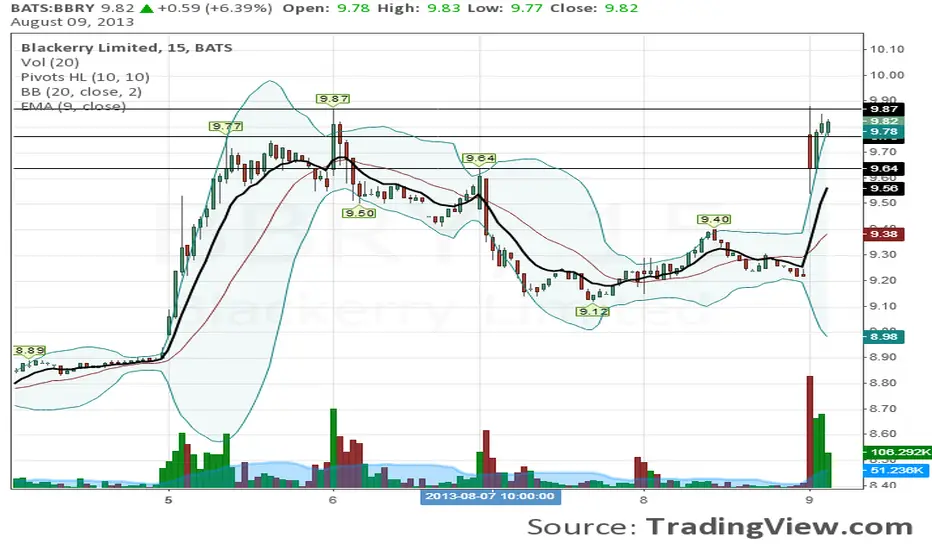Click the 8.89 pivot label
The image size is (932, 550).
pos(30,351)
